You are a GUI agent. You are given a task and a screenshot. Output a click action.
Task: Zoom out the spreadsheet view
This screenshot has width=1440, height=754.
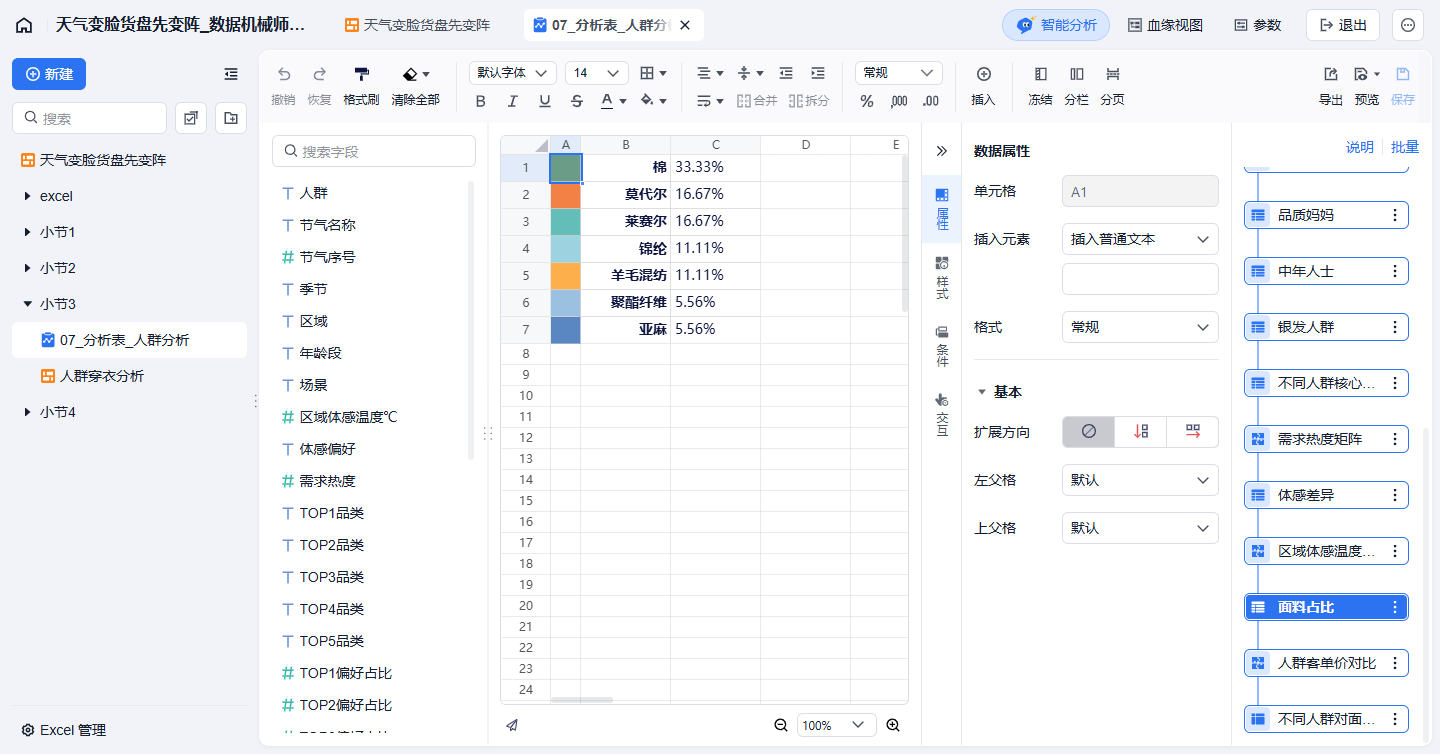(x=781, y=725)
